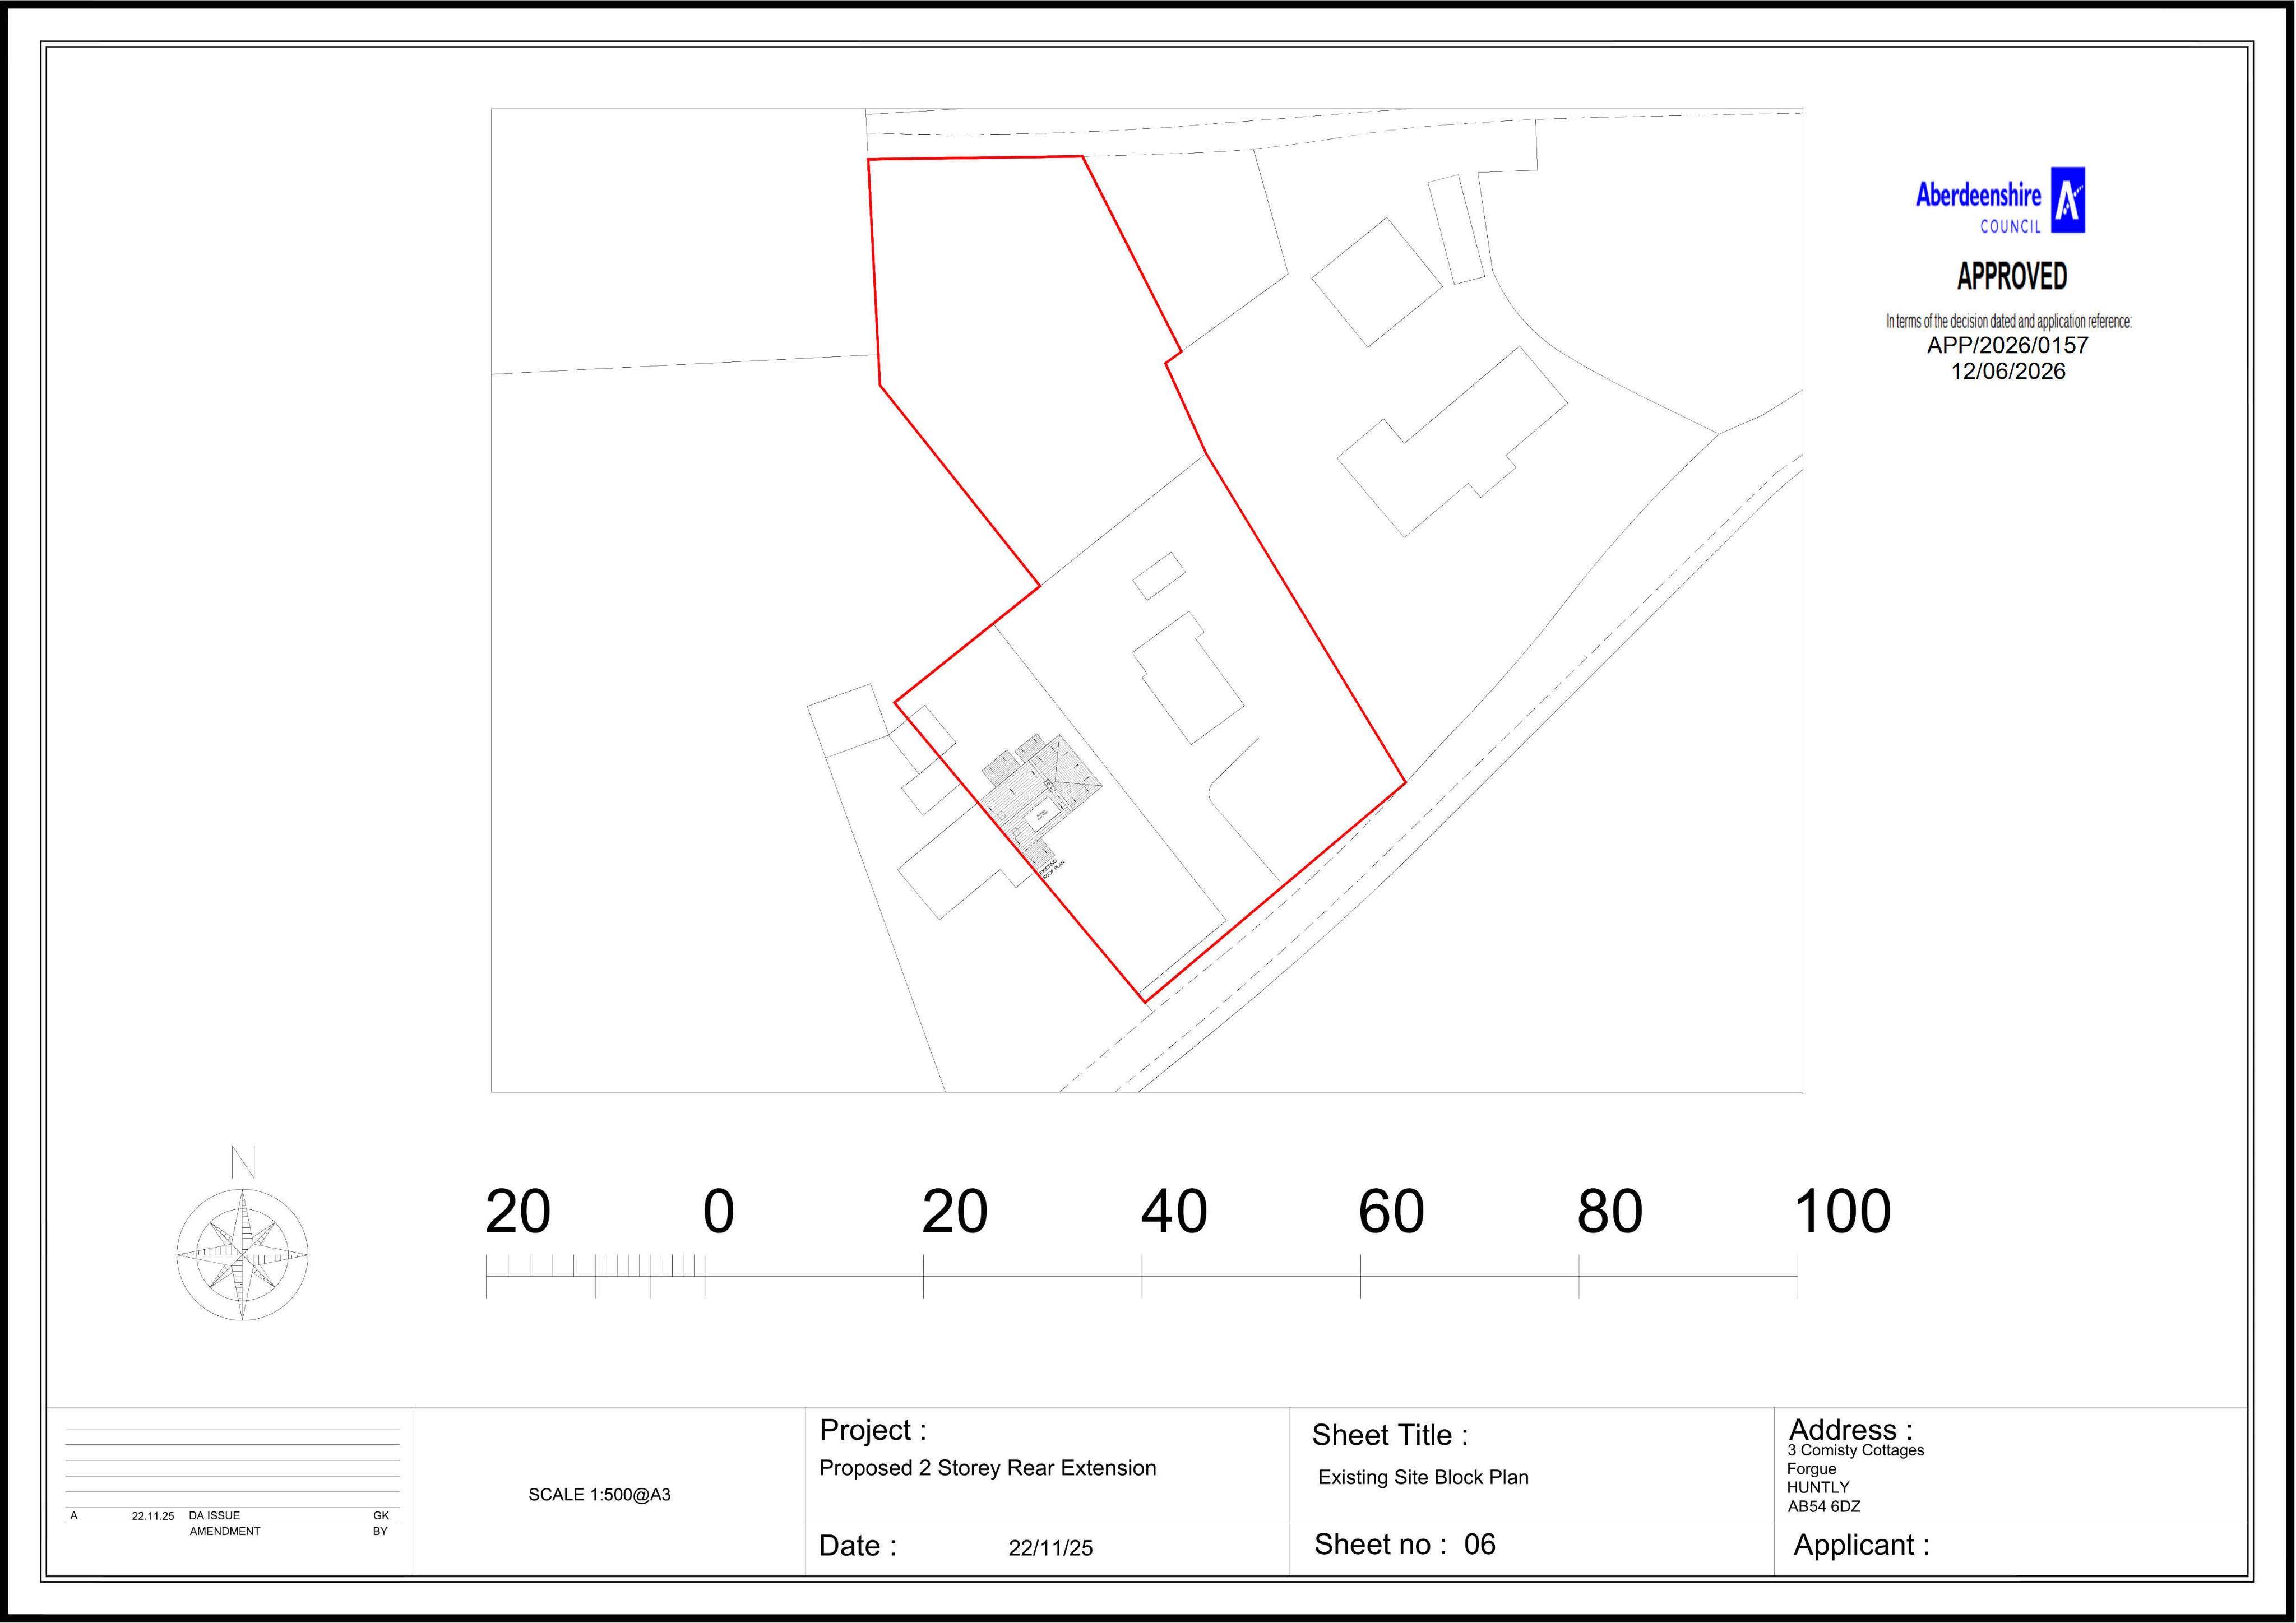Click the 'Existing Site Block Plan' title

click(x=1423, y=1477)
